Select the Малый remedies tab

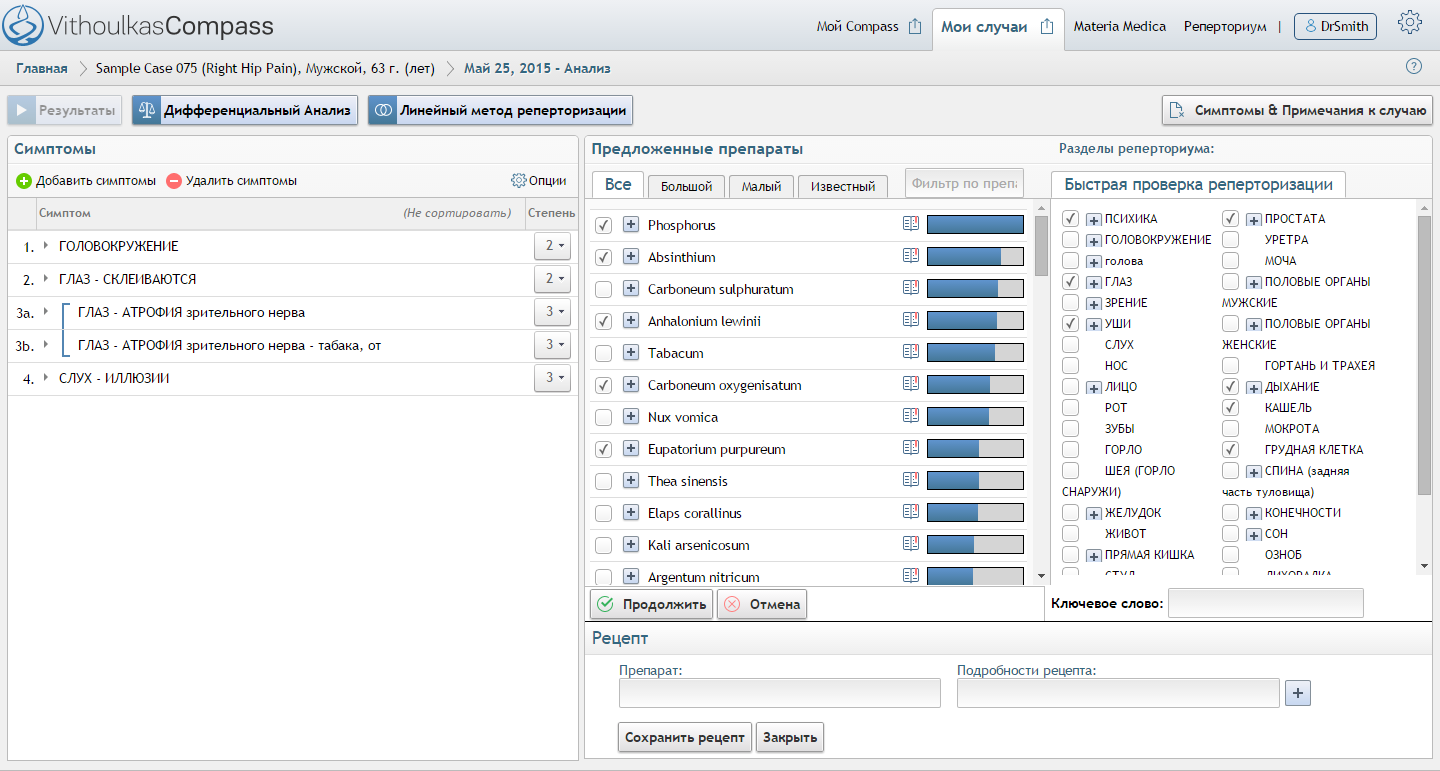coord(761,186)
